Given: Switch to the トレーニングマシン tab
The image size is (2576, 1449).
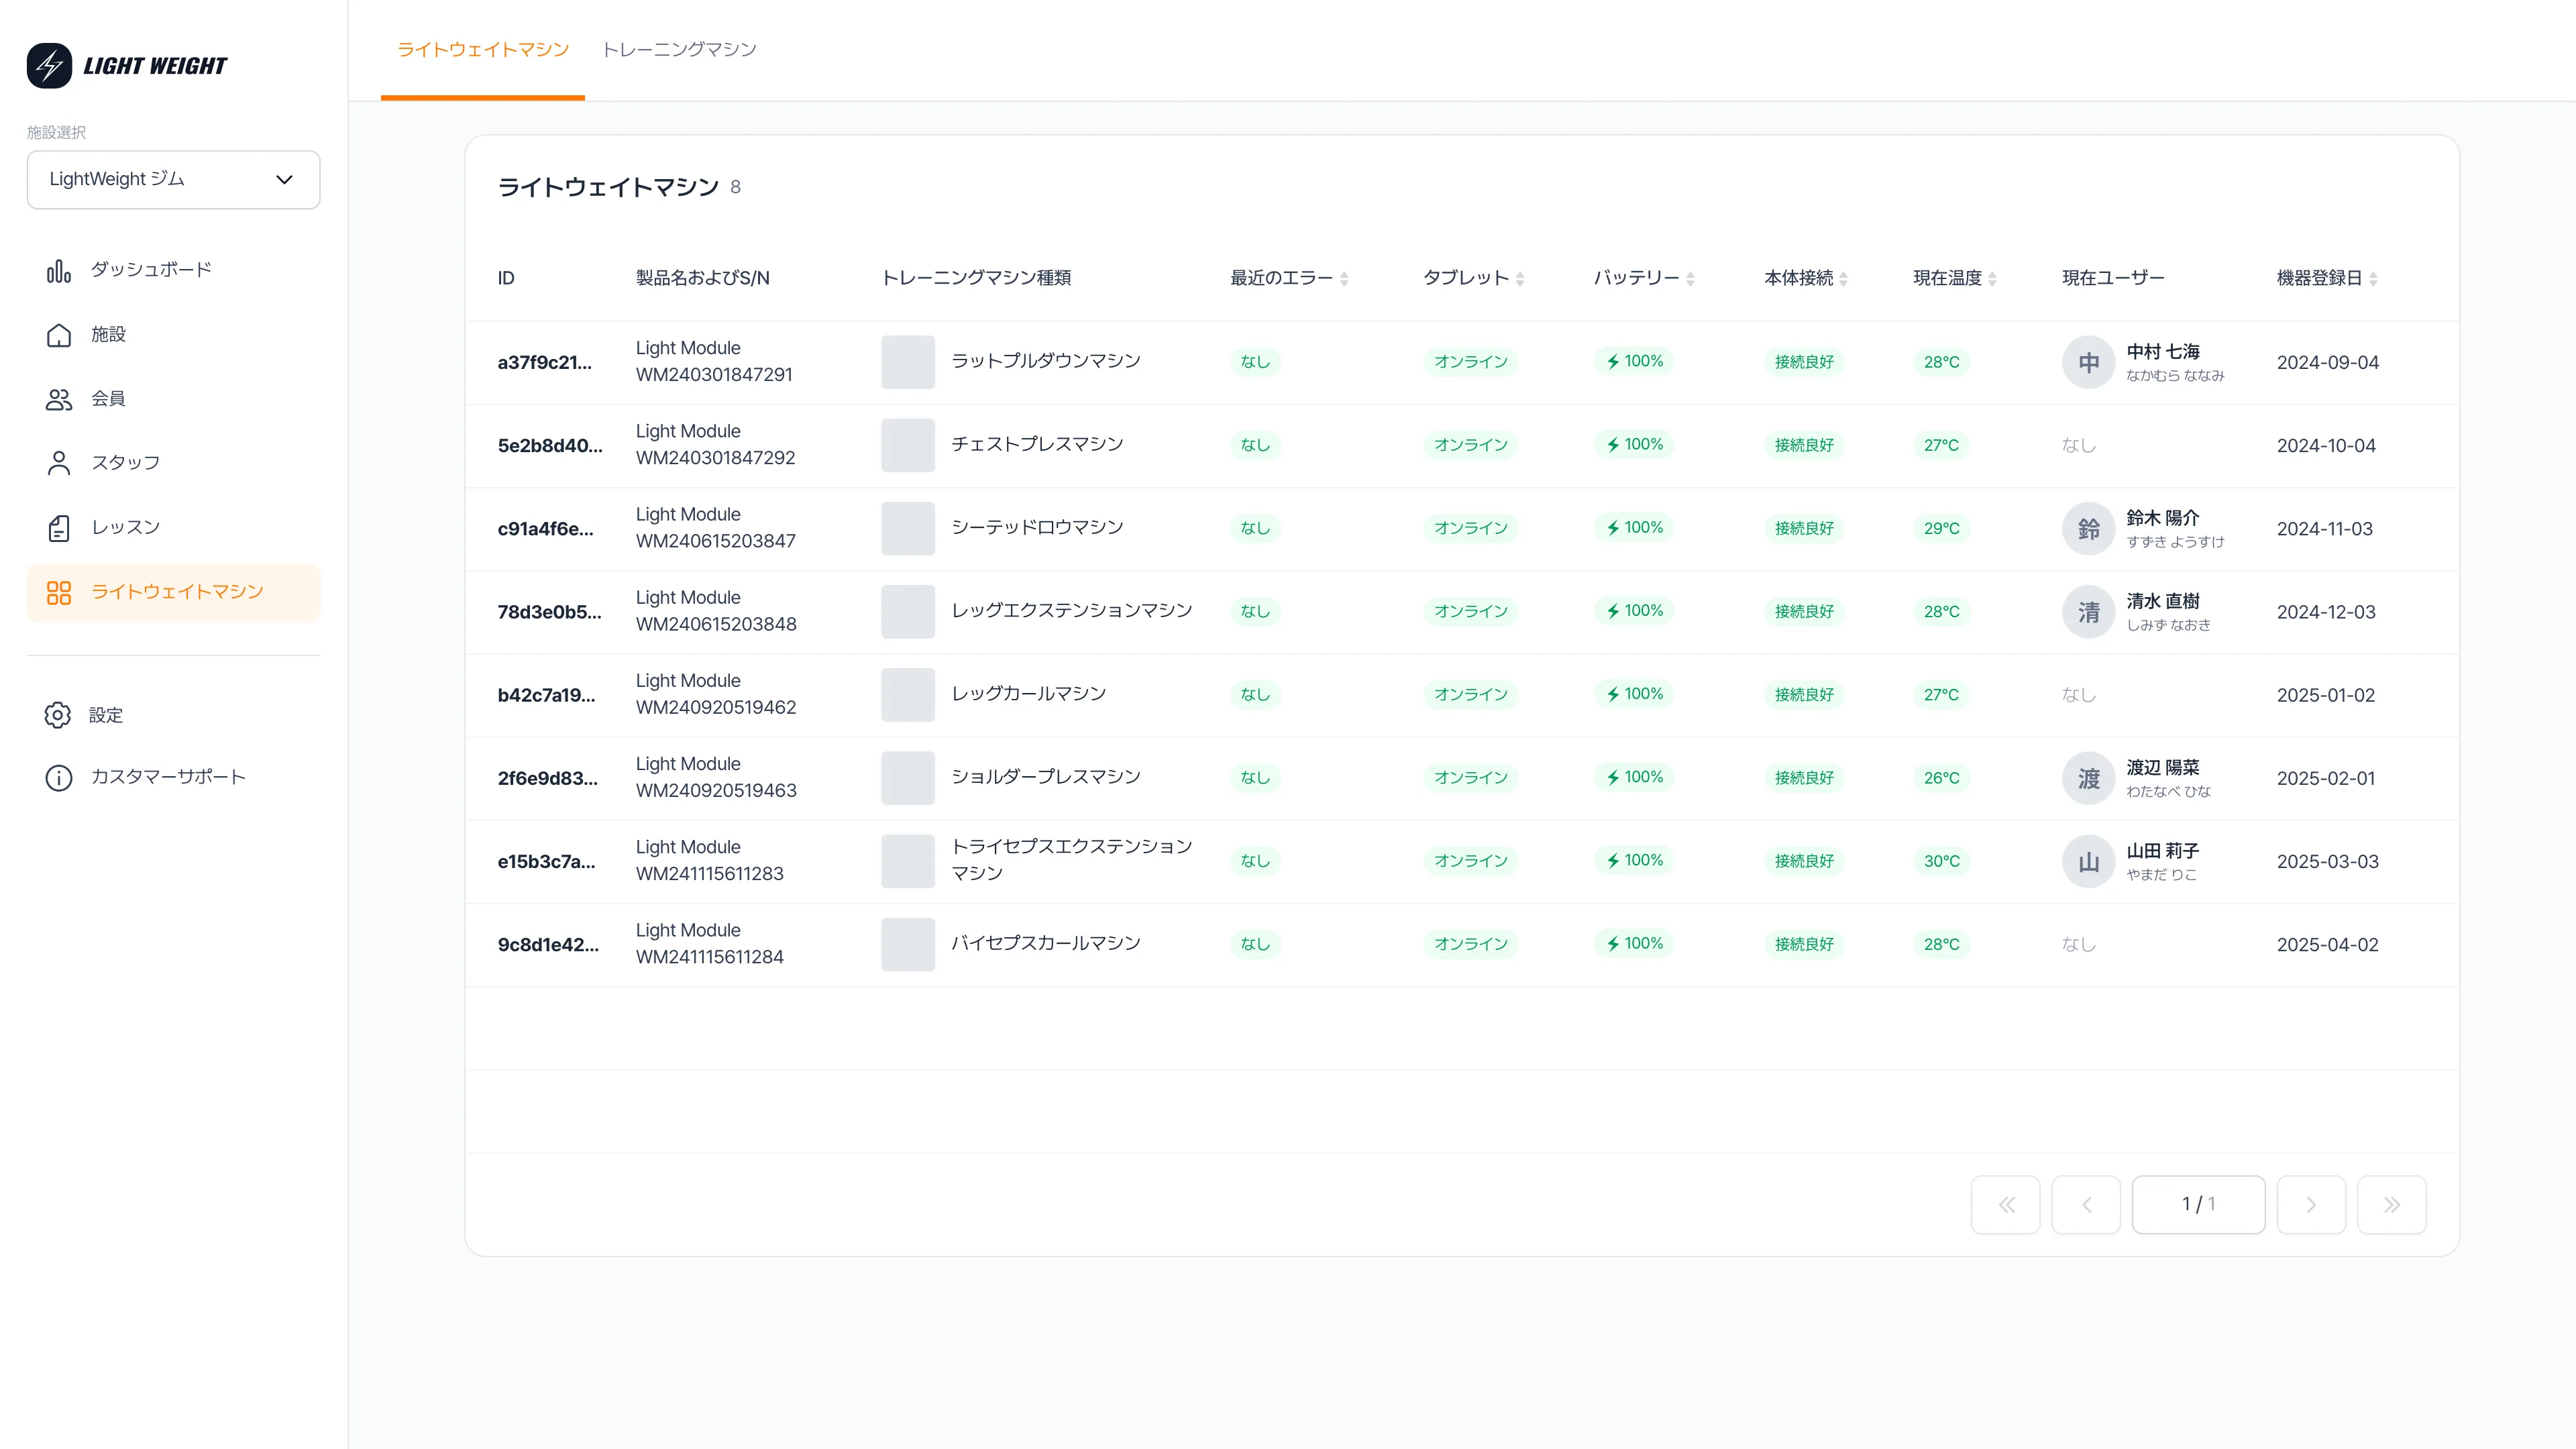Looking at the screenshot, I should (679, 50).
